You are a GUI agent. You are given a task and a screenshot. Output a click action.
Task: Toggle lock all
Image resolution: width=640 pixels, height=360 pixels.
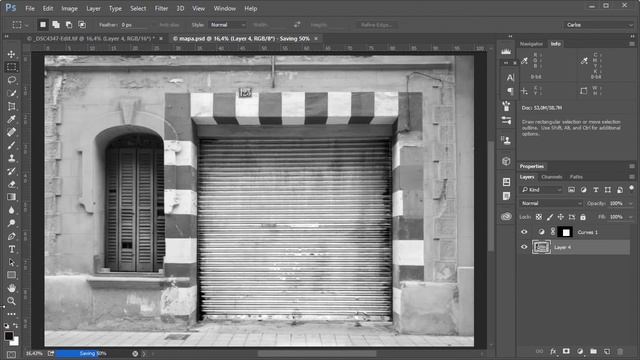point(583,217)
